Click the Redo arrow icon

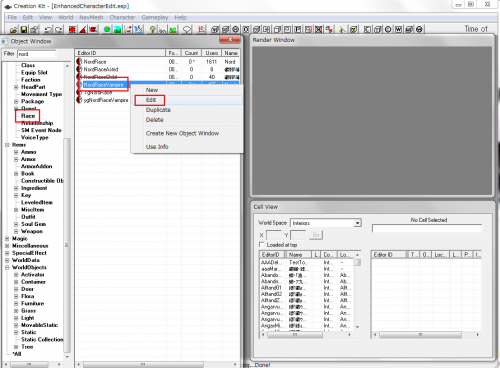coord(59,30)
